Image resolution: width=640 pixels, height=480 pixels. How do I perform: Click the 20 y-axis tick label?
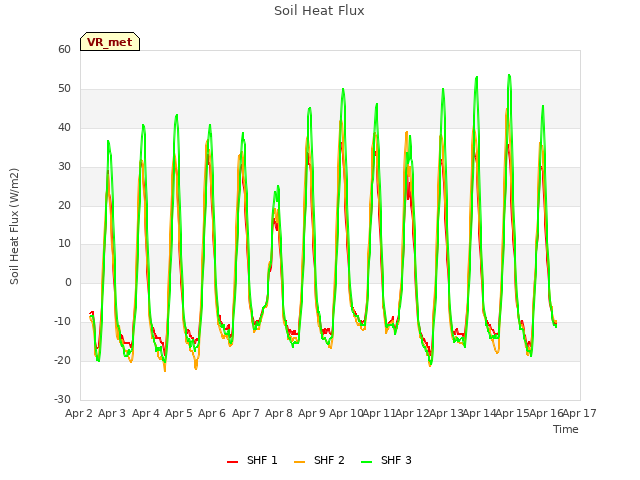pyautogui.click(x=64, y=205)
